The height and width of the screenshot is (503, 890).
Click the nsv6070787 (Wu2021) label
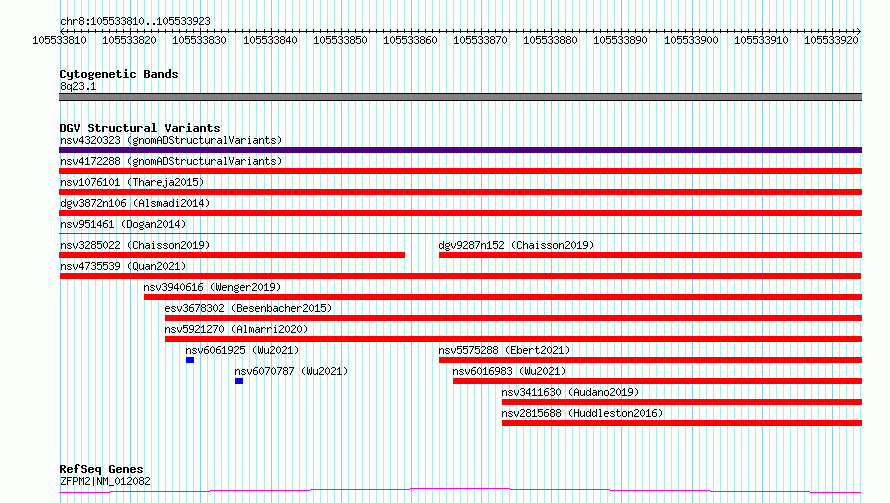click(291, 371)
